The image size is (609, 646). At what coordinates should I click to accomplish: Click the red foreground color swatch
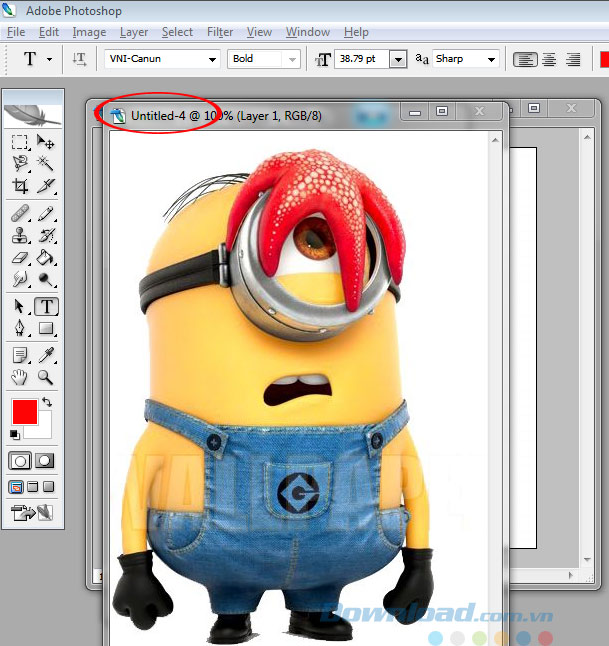[x=24, y=411]
